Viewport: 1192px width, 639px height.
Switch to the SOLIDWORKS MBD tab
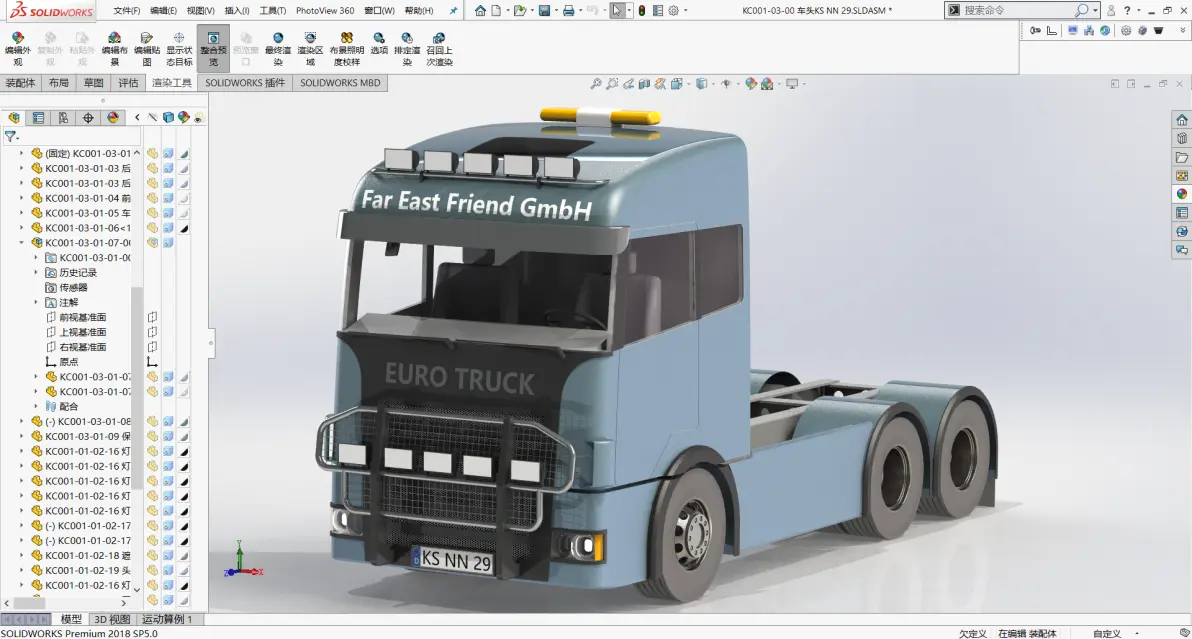[340, 83]
